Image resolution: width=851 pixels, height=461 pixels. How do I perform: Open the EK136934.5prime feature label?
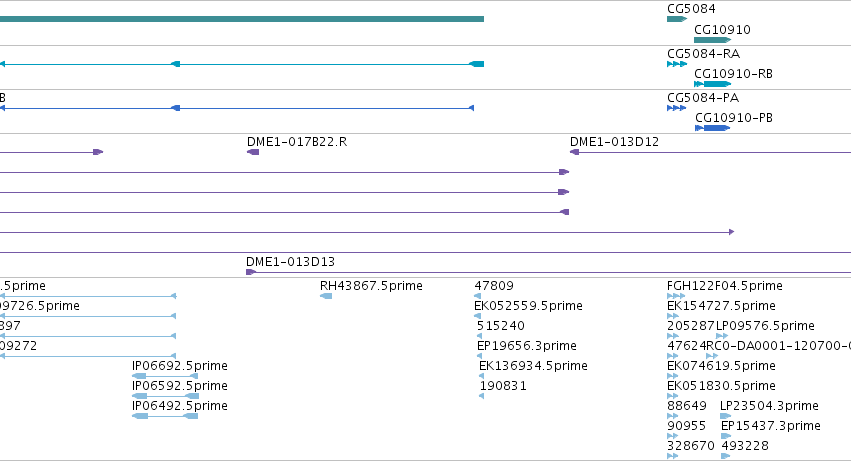pyautogui.click(x=533, y=366)
